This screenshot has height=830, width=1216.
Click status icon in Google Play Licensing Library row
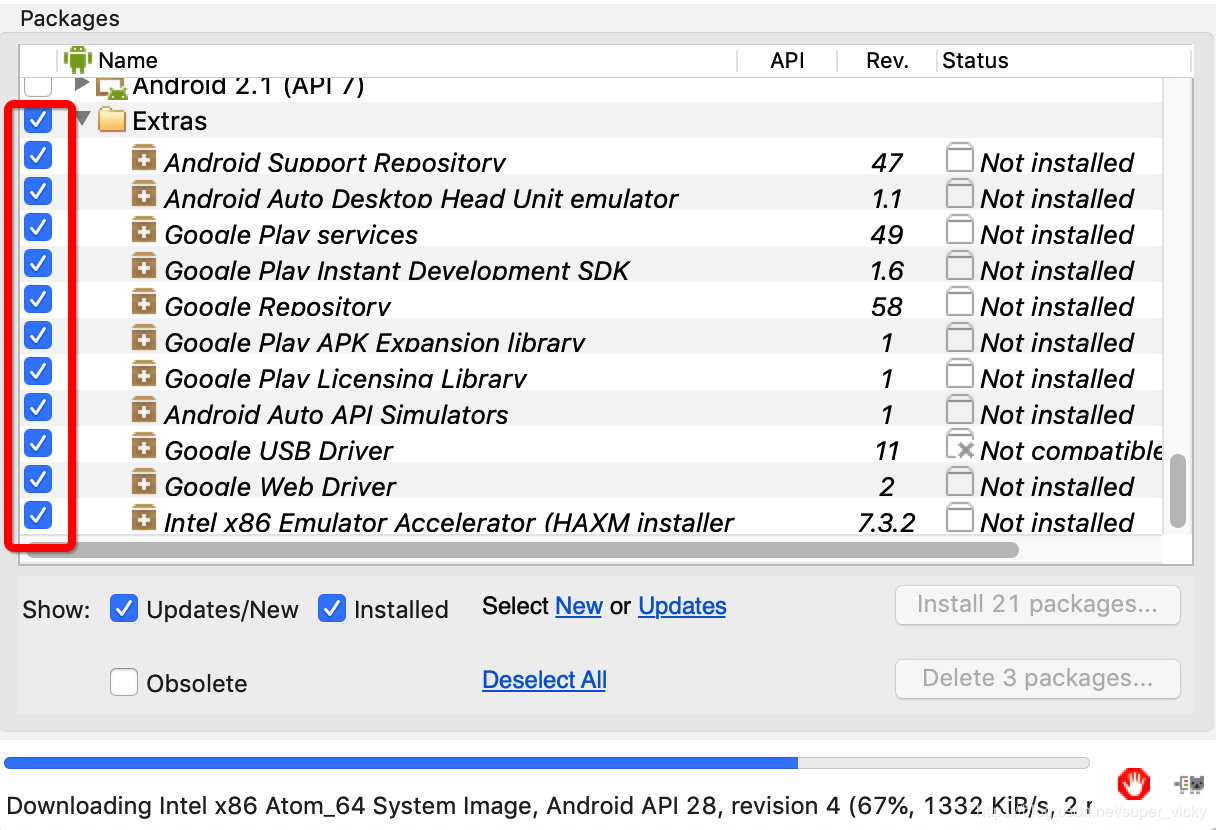click(x=960, y=375)
